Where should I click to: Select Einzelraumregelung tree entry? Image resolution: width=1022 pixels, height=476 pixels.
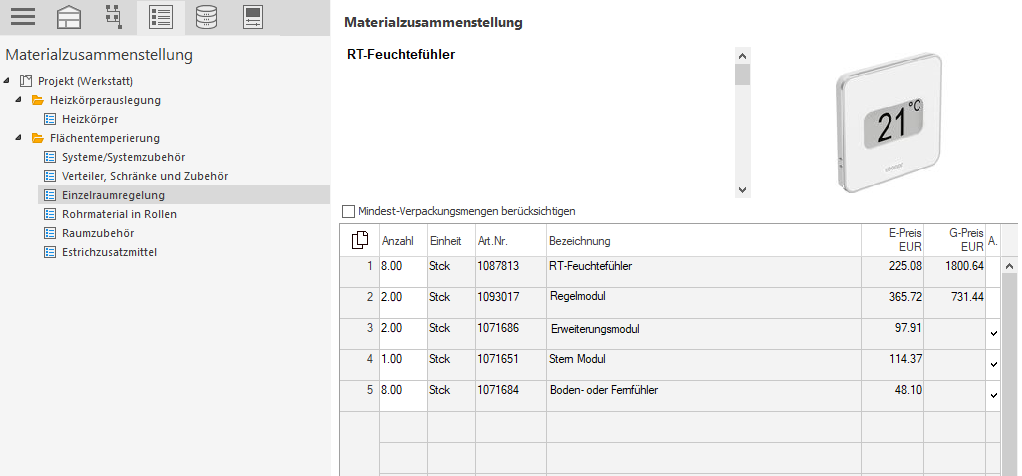(113, 195)
